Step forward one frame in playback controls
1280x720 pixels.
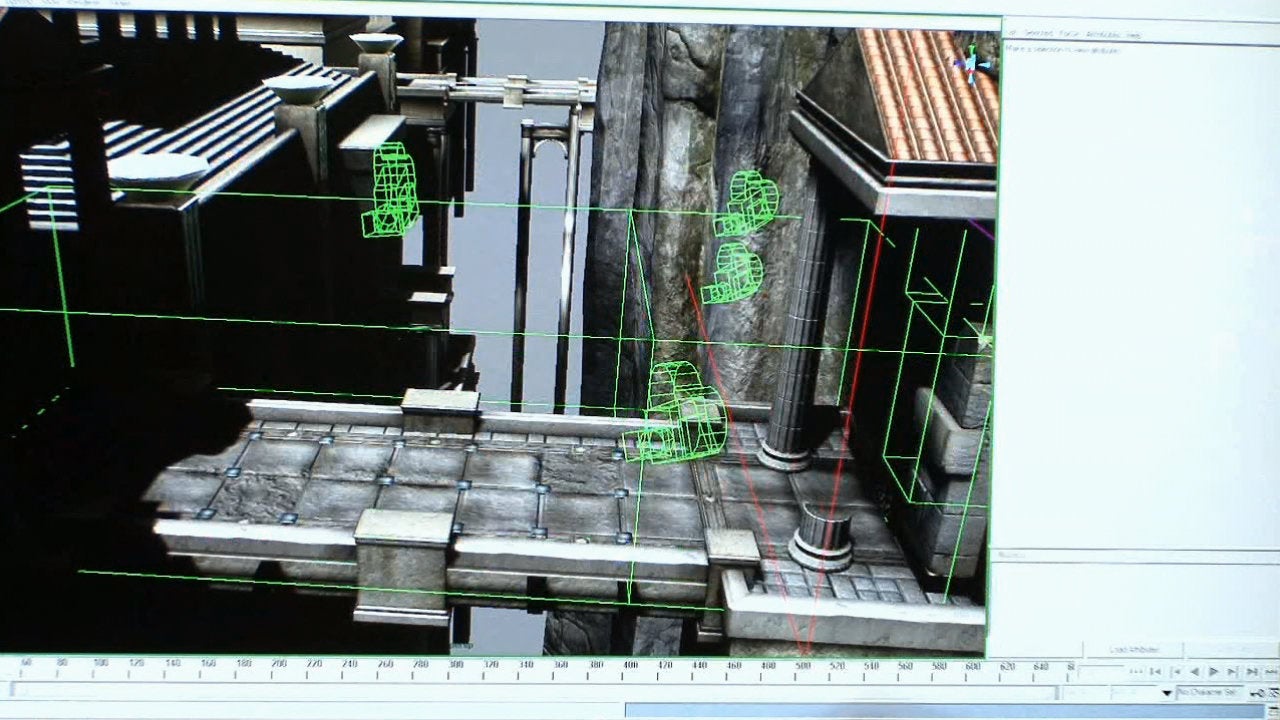pyautogui.click(x=1233, y=672)
